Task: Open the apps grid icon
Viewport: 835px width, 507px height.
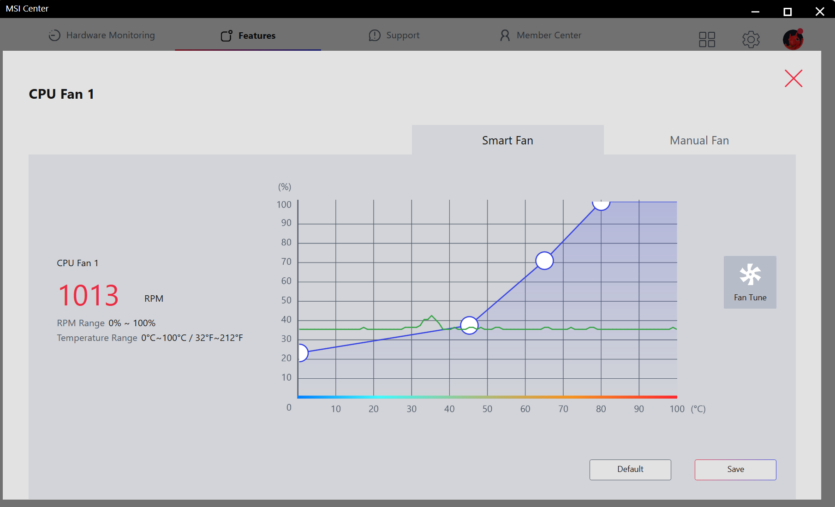Action: [x=707, y=39]
